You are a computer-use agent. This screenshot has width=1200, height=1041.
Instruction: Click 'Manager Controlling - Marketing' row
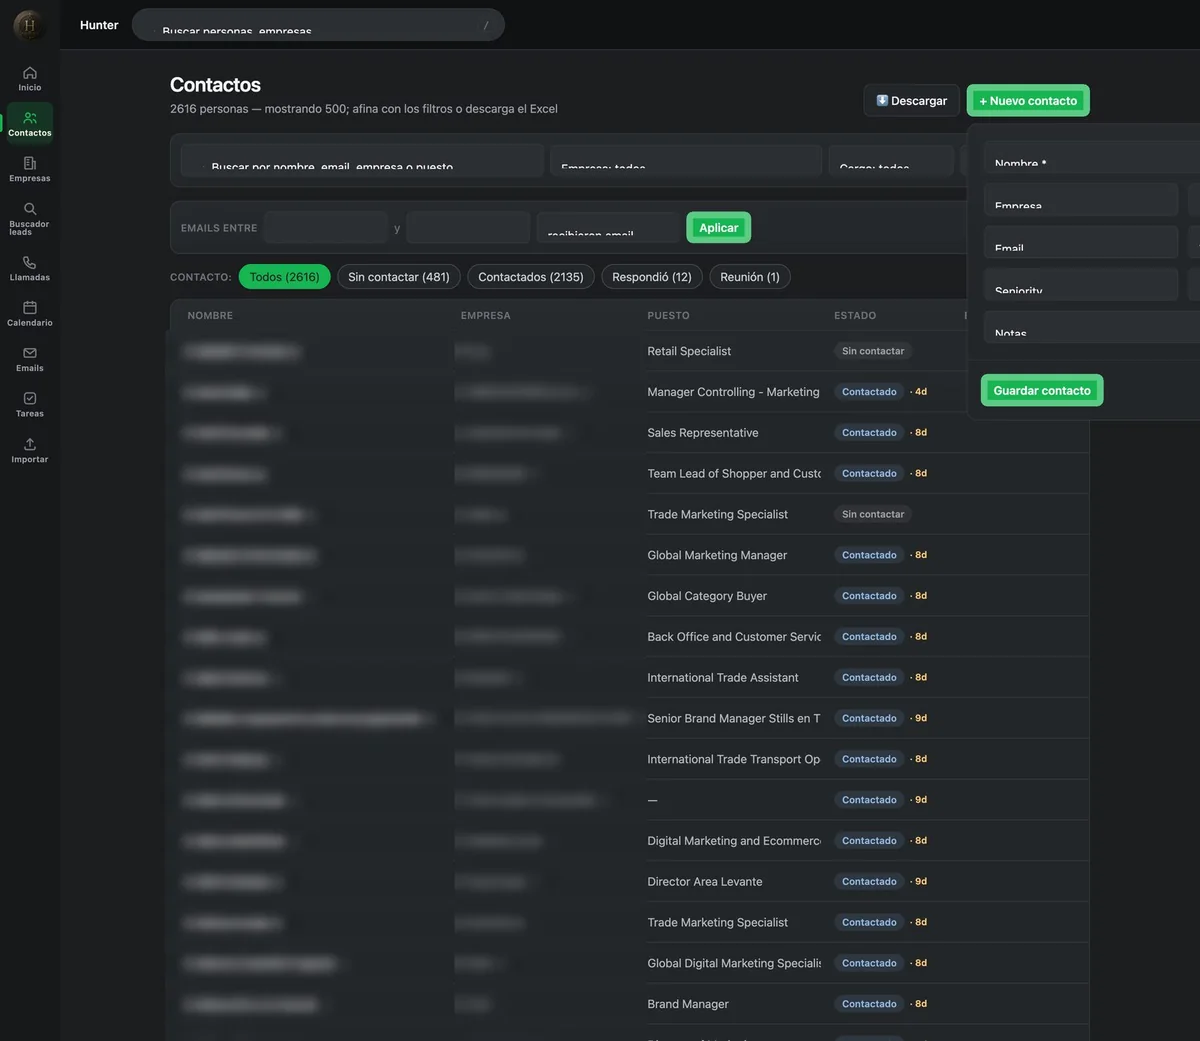click(x=629, y=392)
